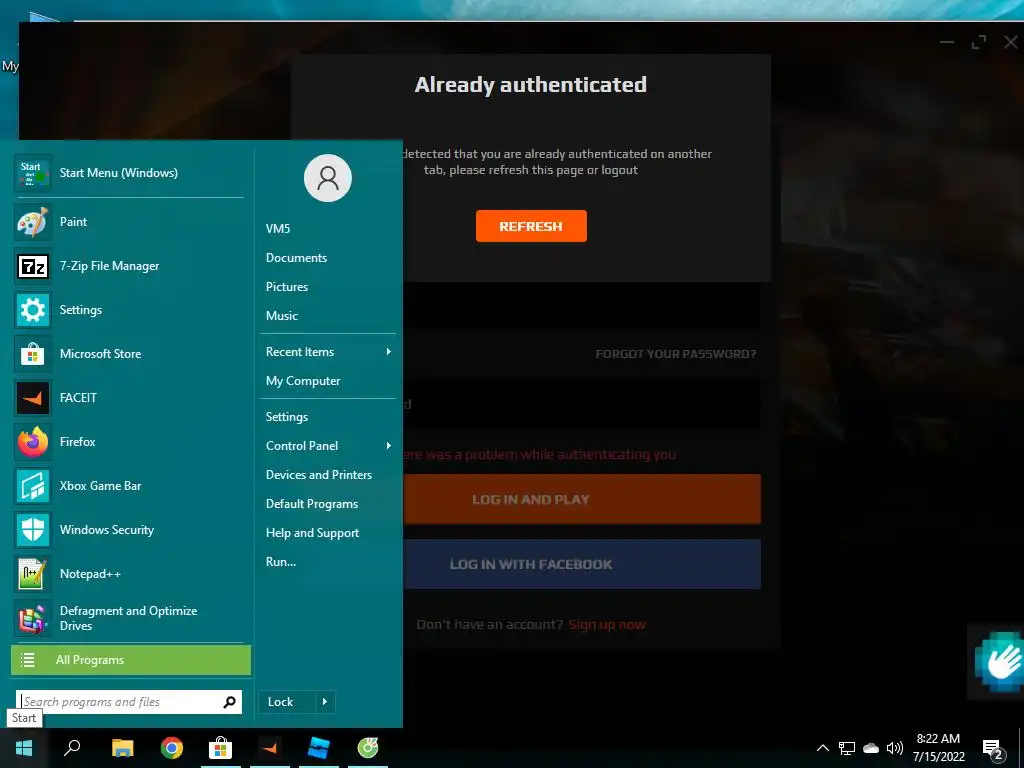The image size is (1024, 768).
Task: Click LOG IN WITH FACEBOOK button
Action: 582,564
